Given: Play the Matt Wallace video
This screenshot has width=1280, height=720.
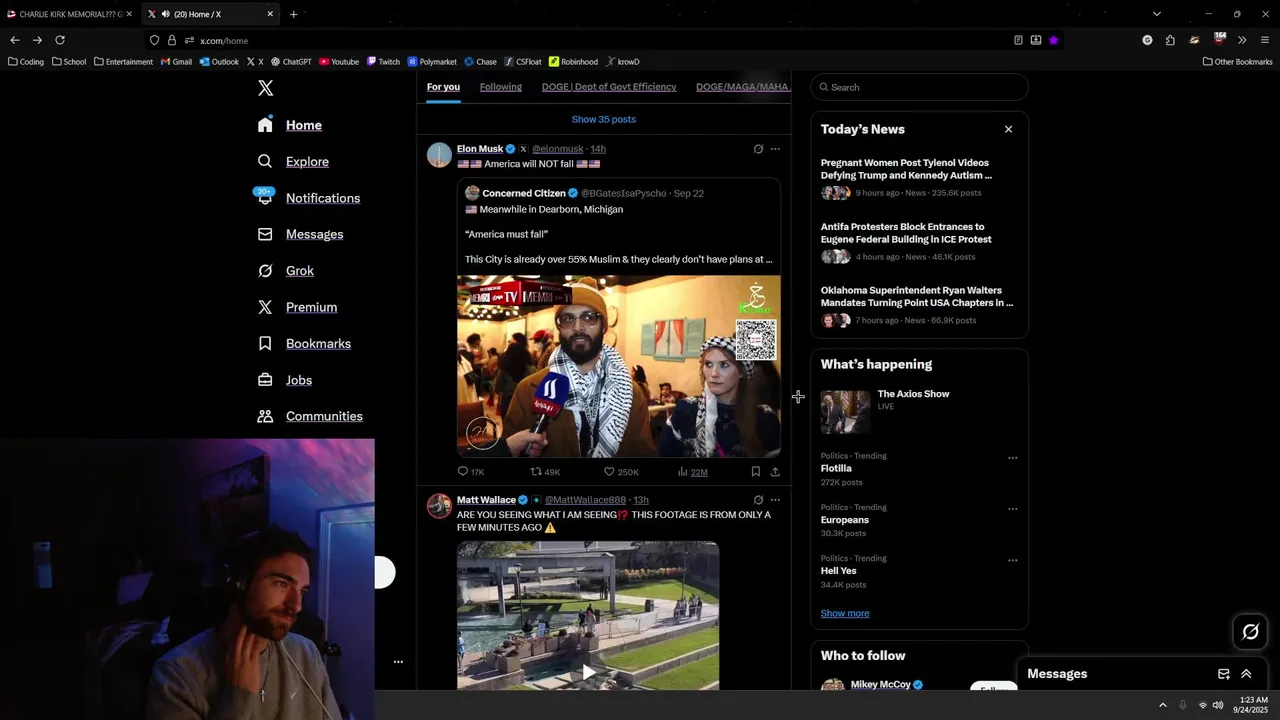Looking at the screenshot, I should click(588, 673).
